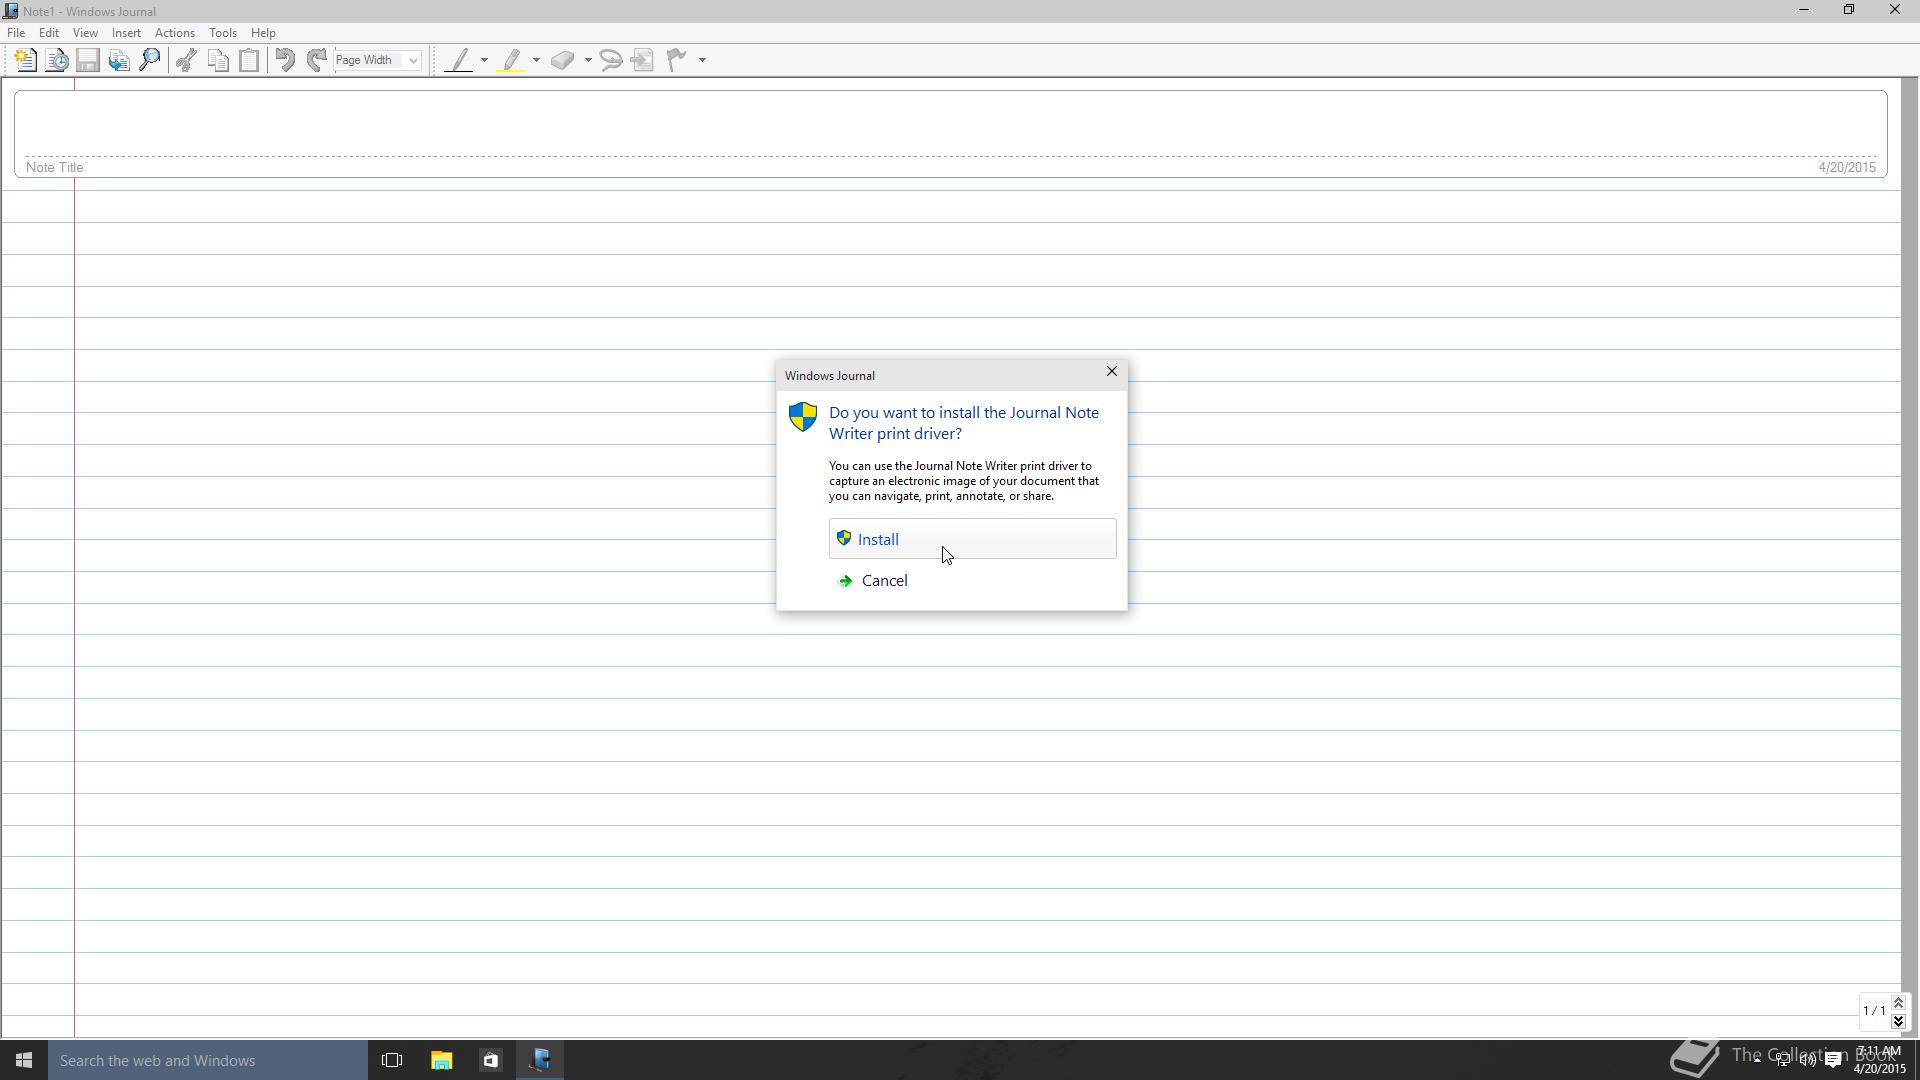Click the Save floppy disk icon
1920x1080 pixels.
(x=88, y=60)
